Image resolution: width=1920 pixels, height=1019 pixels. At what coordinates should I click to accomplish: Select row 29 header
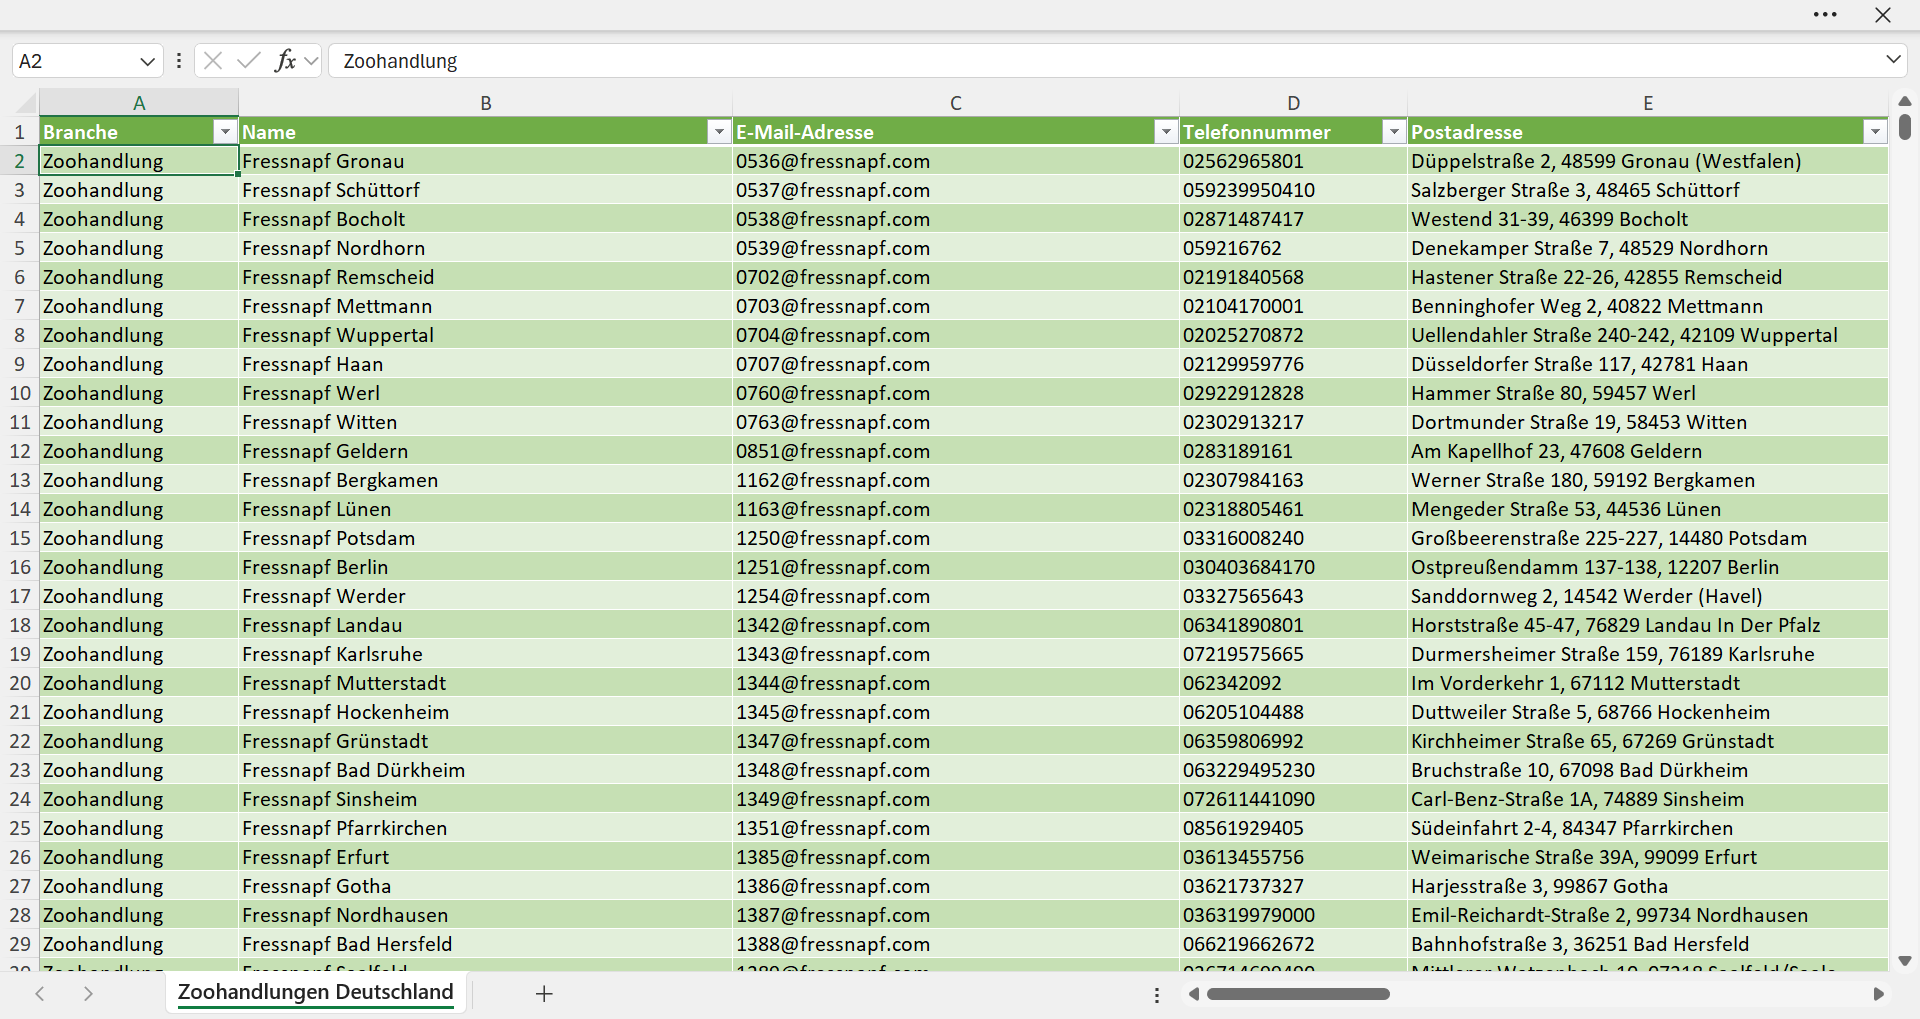tap(20, 944)
